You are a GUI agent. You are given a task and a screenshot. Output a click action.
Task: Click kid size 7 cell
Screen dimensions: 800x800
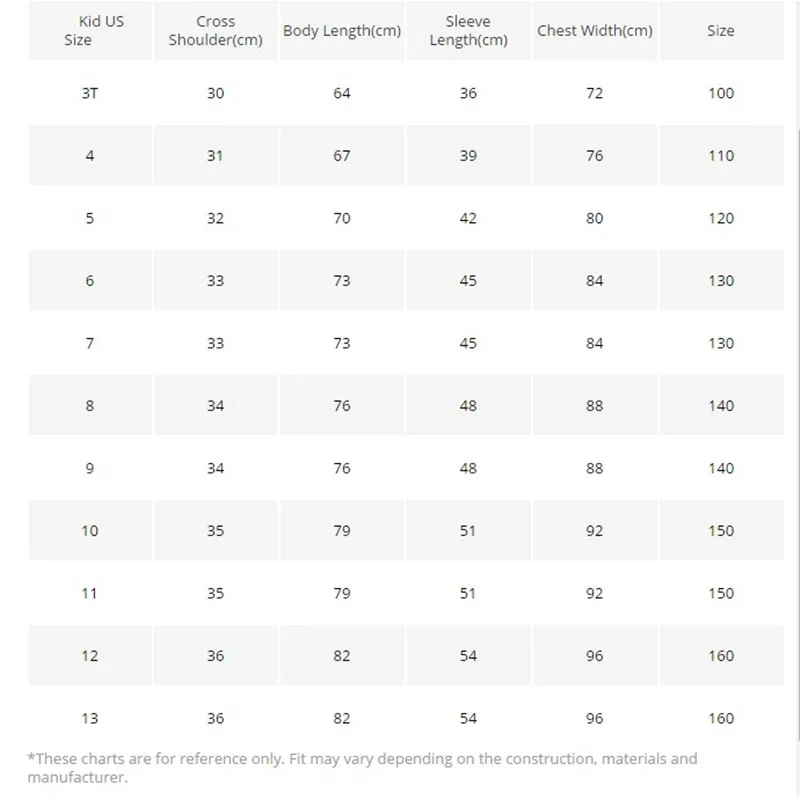coord(90,343)
